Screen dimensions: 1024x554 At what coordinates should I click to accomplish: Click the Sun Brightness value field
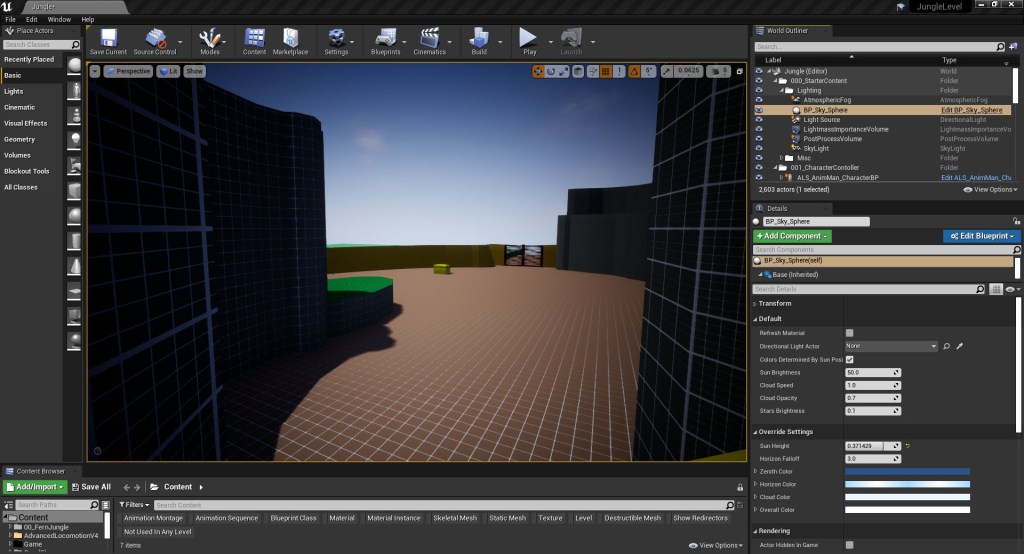tap(870, 372)
